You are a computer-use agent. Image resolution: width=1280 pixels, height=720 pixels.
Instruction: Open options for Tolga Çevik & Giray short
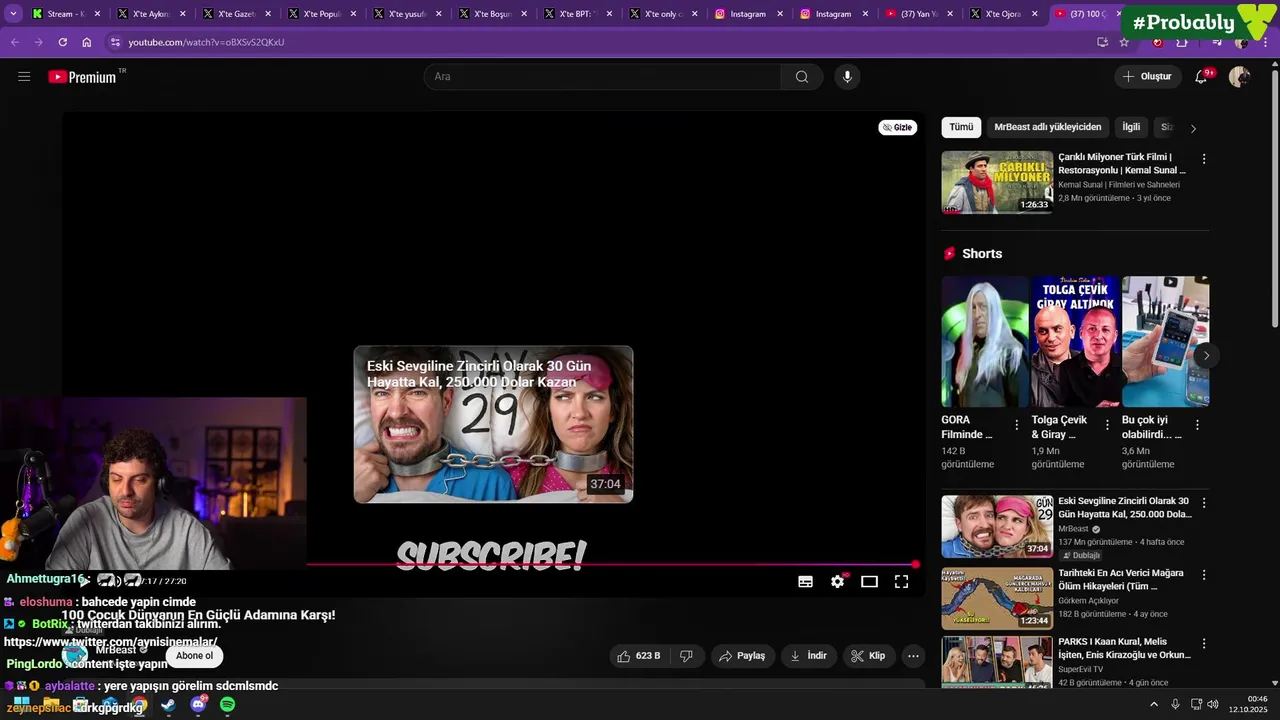(x=1107, y=425)
